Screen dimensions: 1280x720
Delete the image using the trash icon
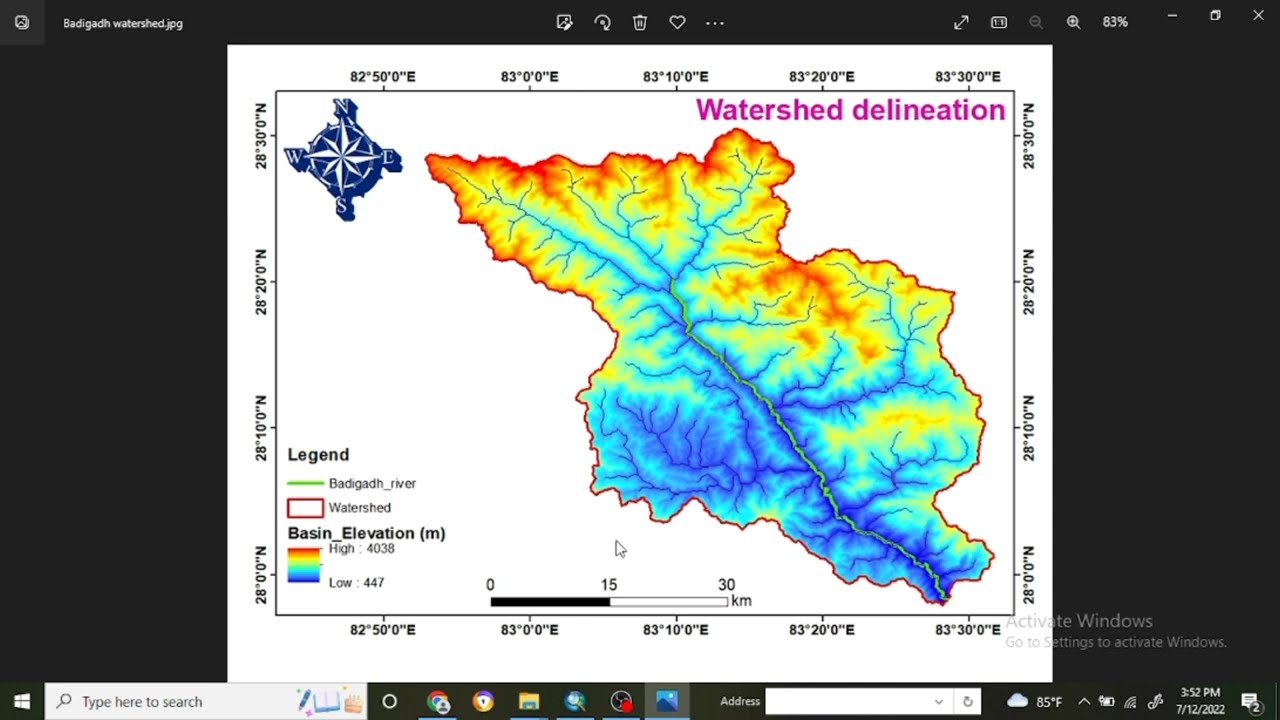point(640,22)
